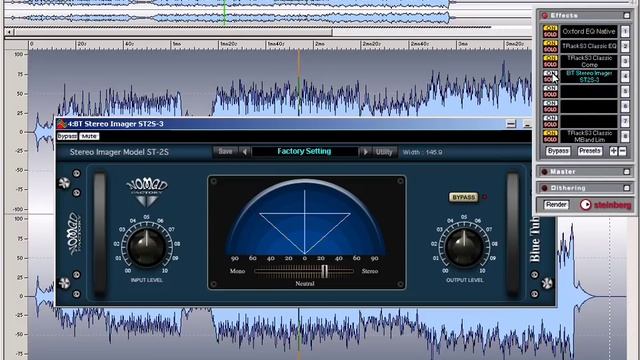The width and height of the screenshot is (640, 360).
Task: Solo the TRackS3 Classic EQ effect
Action: (x=550, y=49)
